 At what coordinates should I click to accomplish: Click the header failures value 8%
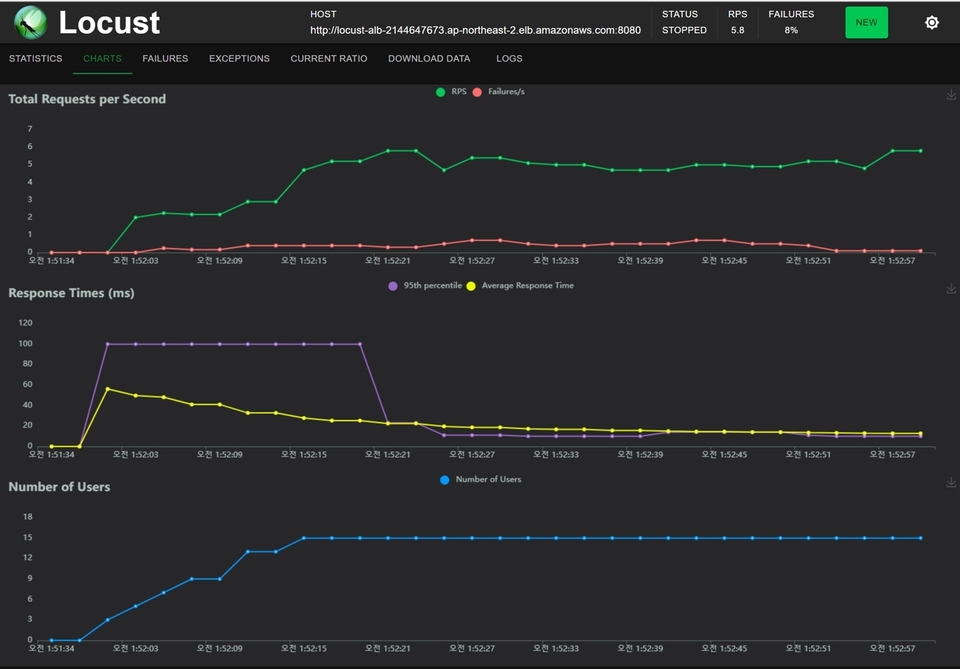pyautogui.click(x=791, y=30)
